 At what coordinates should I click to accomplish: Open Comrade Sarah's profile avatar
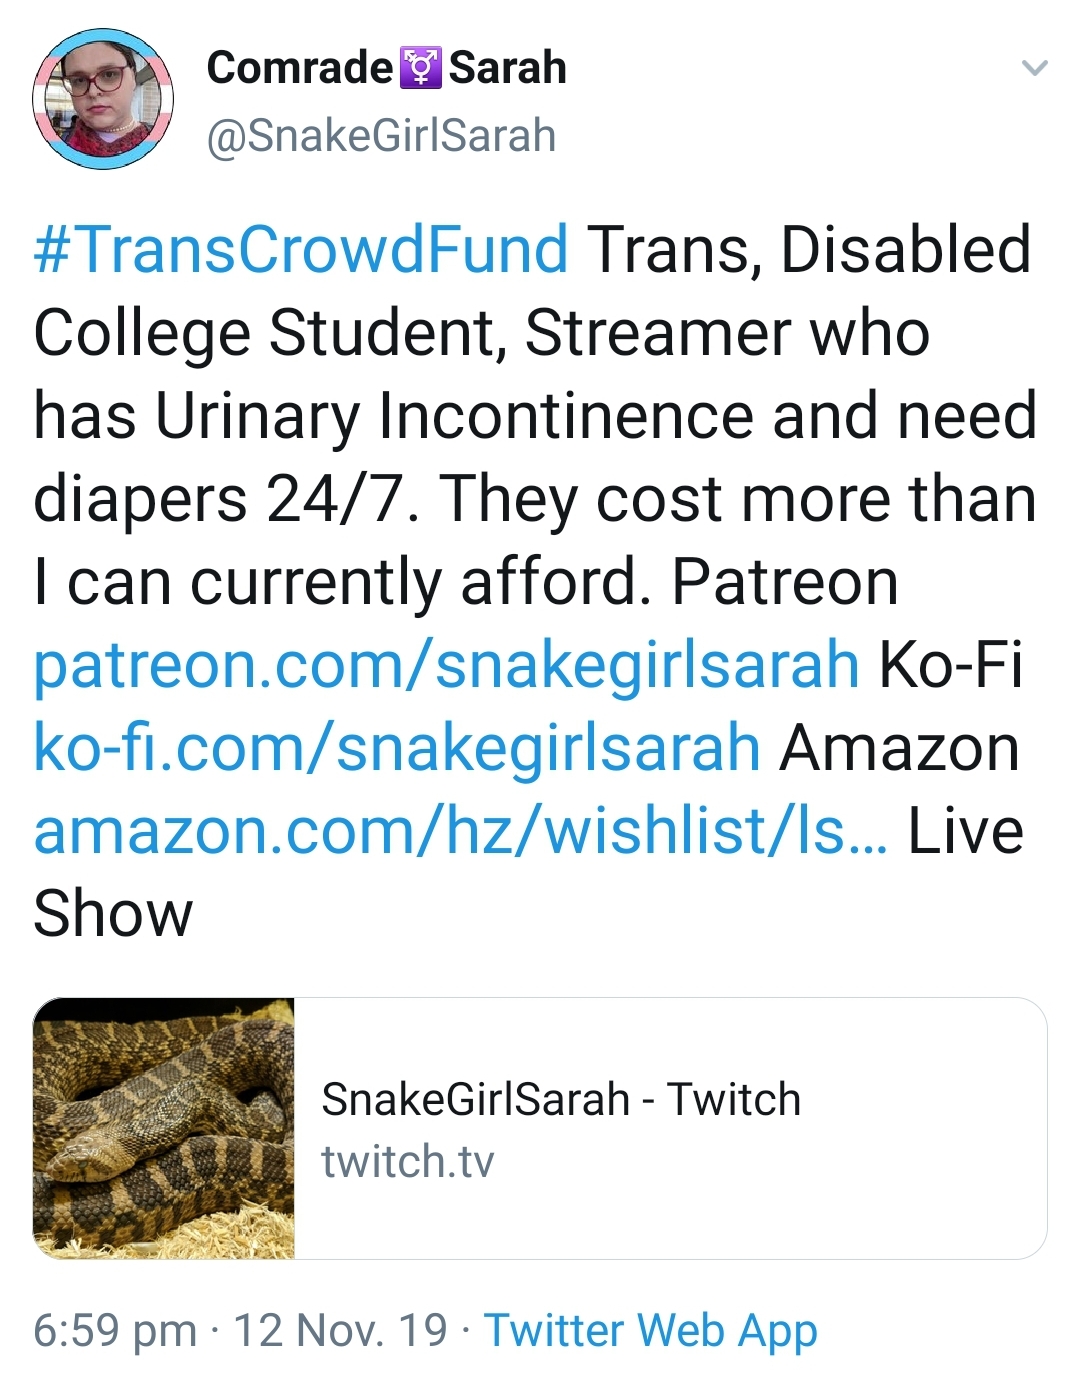(x=103, y=99)
